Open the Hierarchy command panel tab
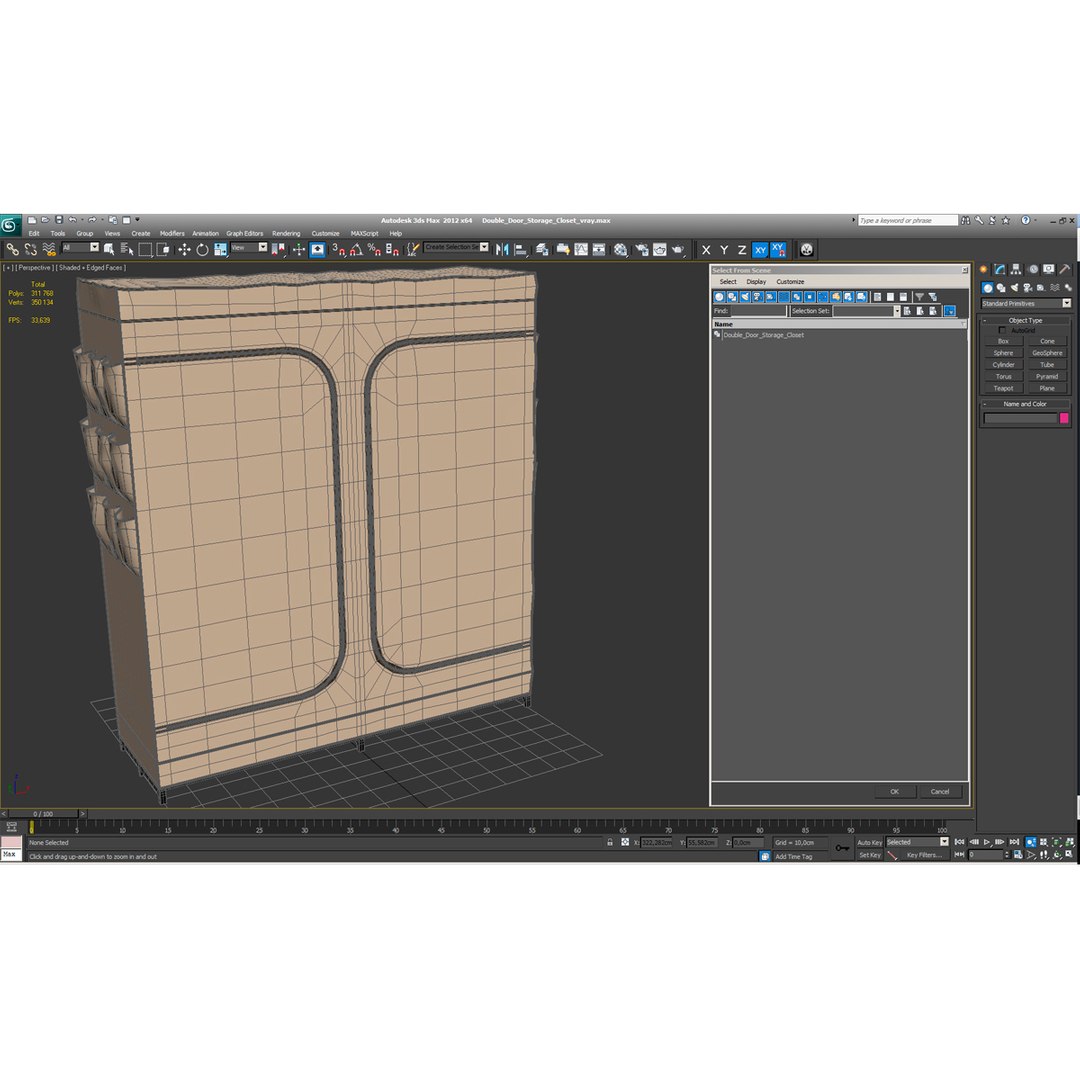1080x1080 pixels. [1017, 269]
